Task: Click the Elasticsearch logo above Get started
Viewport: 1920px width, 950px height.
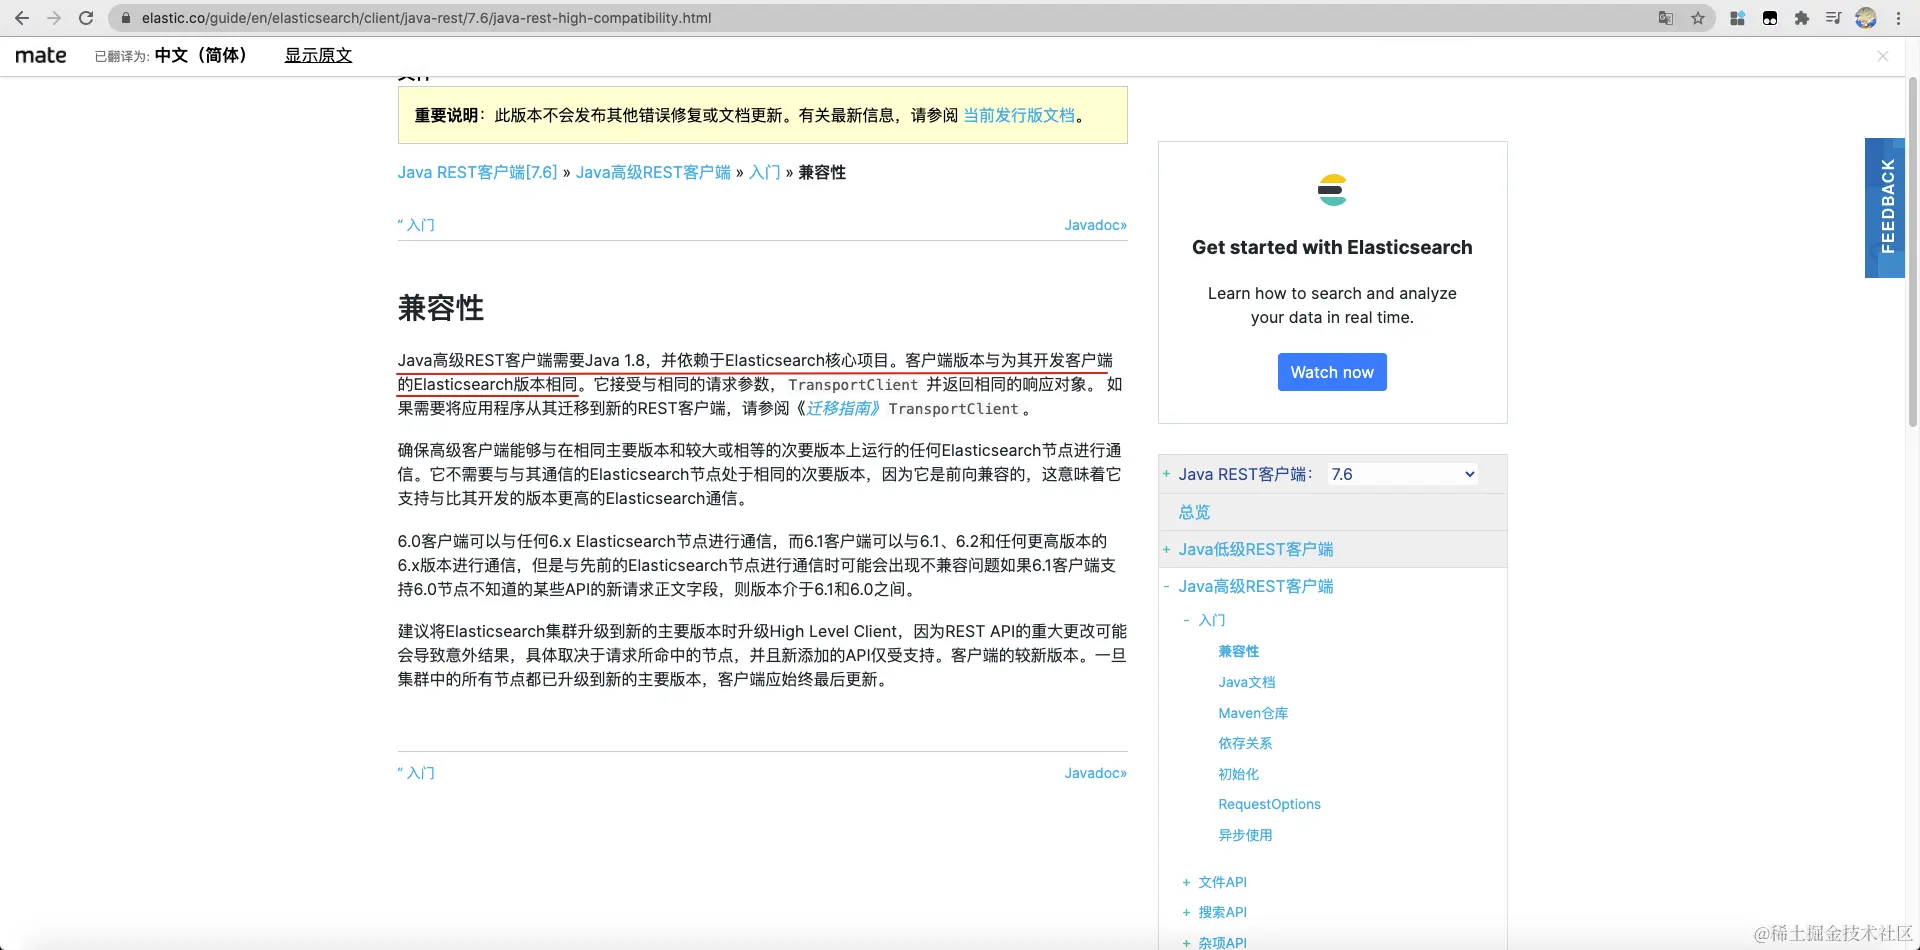Action: (x=1332, y=189)
